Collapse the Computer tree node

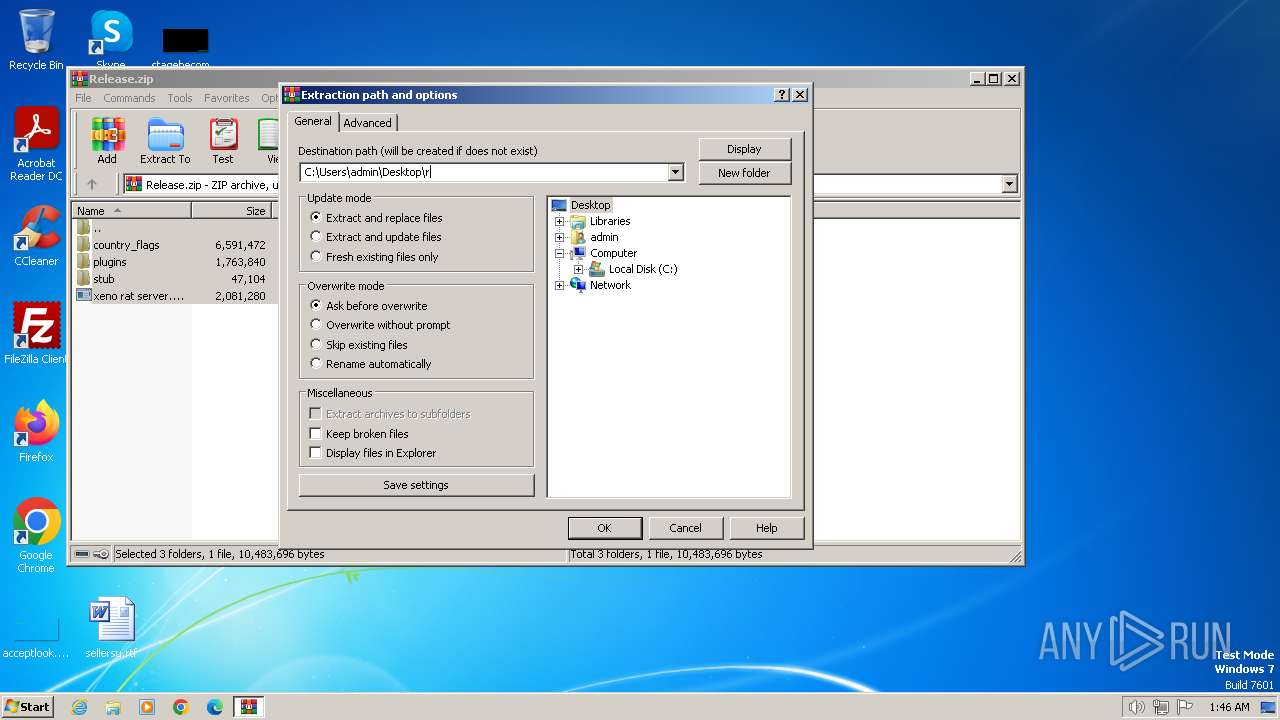click(x=560, y=253)
